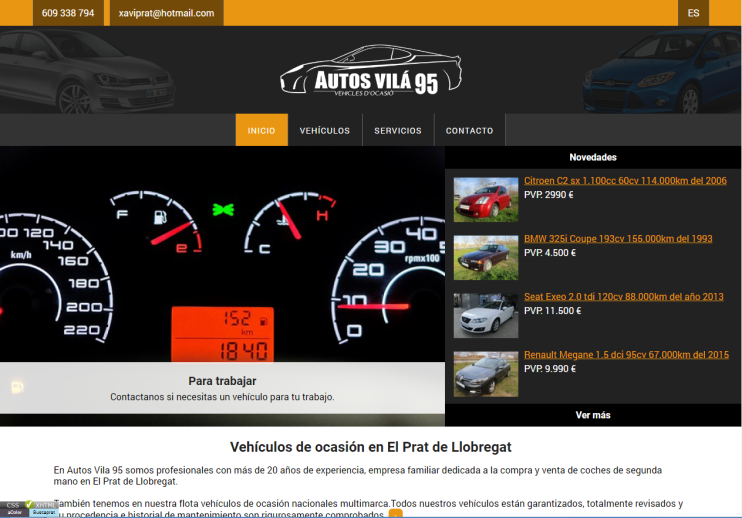
Task: Click the CSS validation badge
Action: [x=13, y=505]
